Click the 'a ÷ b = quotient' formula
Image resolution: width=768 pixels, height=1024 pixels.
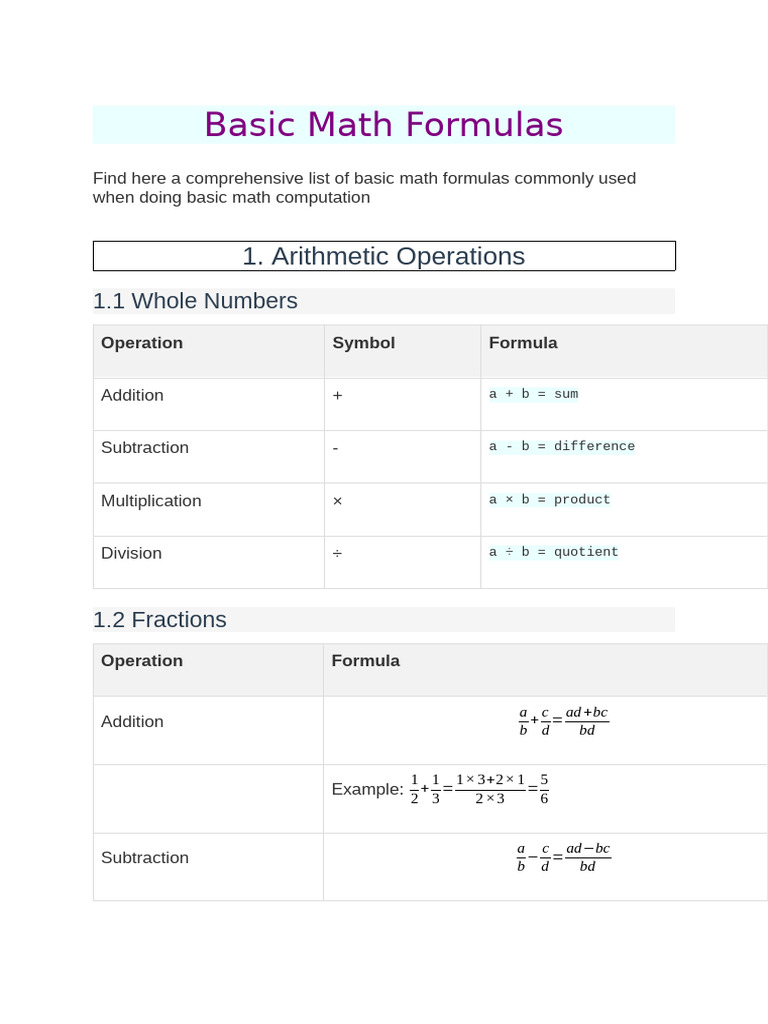click(x=553, y=552)
